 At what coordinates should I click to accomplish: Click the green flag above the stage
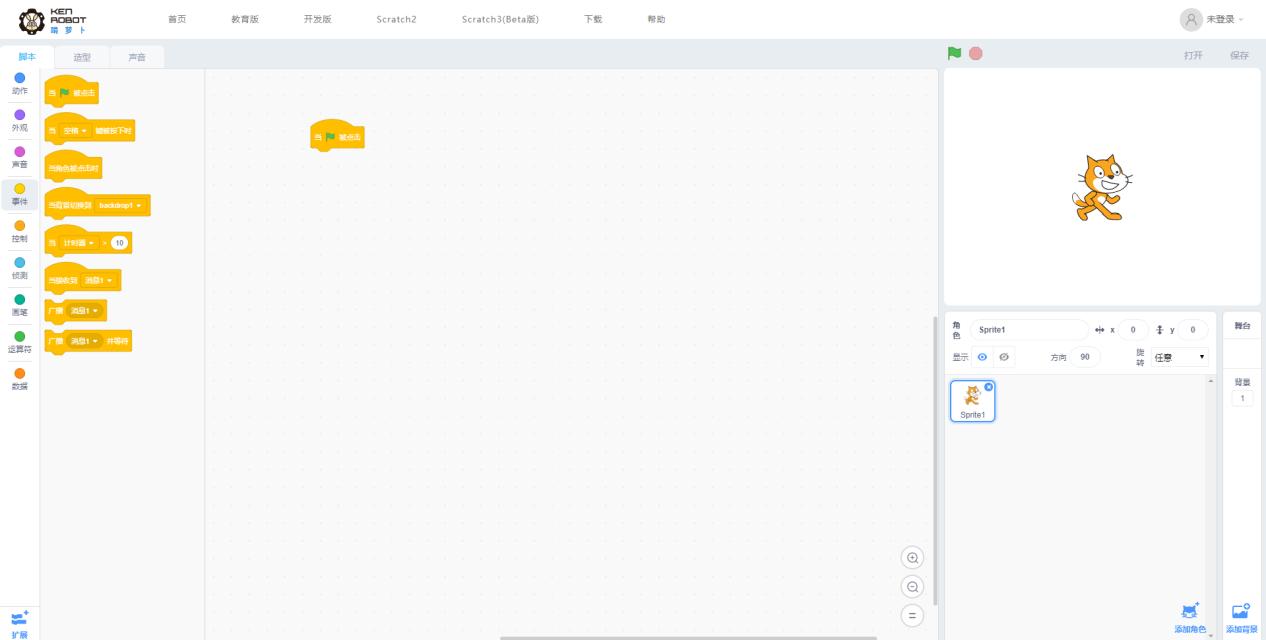coord(954,54)
